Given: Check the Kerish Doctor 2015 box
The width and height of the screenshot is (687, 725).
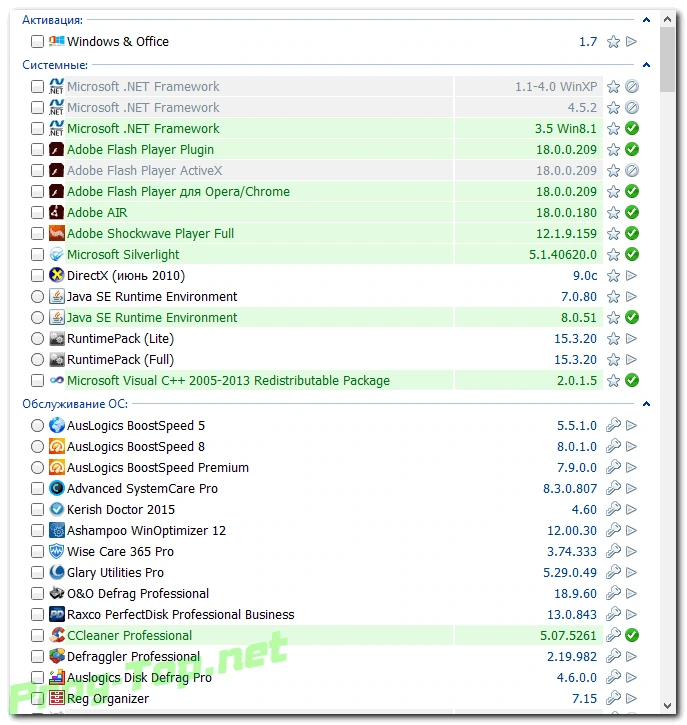Looking at the screenshot, I should tap(37, 510).
